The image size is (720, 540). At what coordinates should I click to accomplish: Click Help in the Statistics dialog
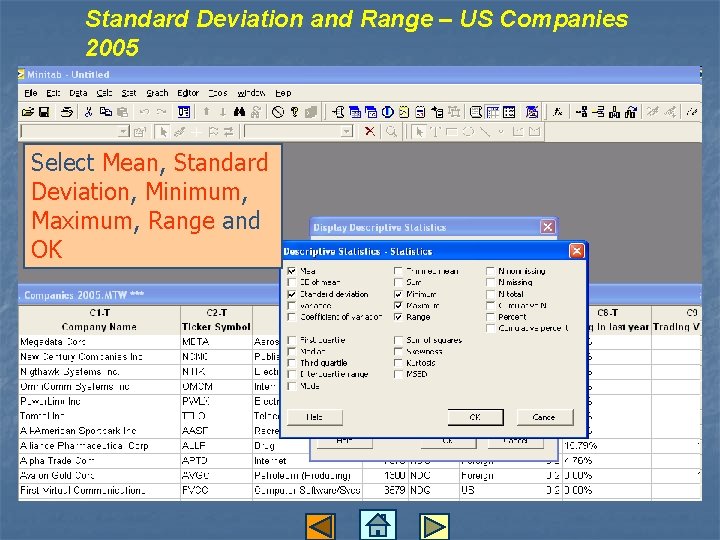pos(315,417)
